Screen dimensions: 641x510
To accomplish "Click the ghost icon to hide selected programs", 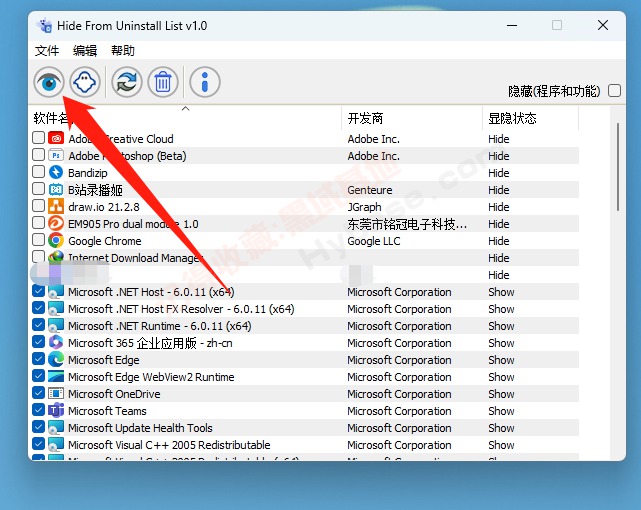I will [x=85, y=82].
